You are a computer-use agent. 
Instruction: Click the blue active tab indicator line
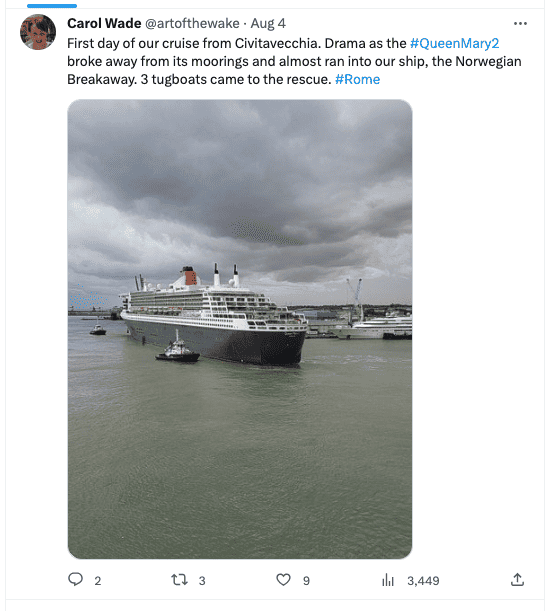click(x=52, y=6)
